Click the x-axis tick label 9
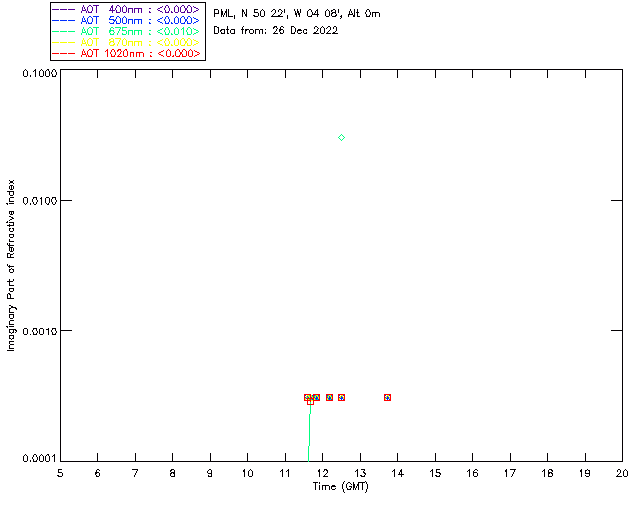Viewport: 640px width, 512px height. pyautogui.click(x=210, y=473)
